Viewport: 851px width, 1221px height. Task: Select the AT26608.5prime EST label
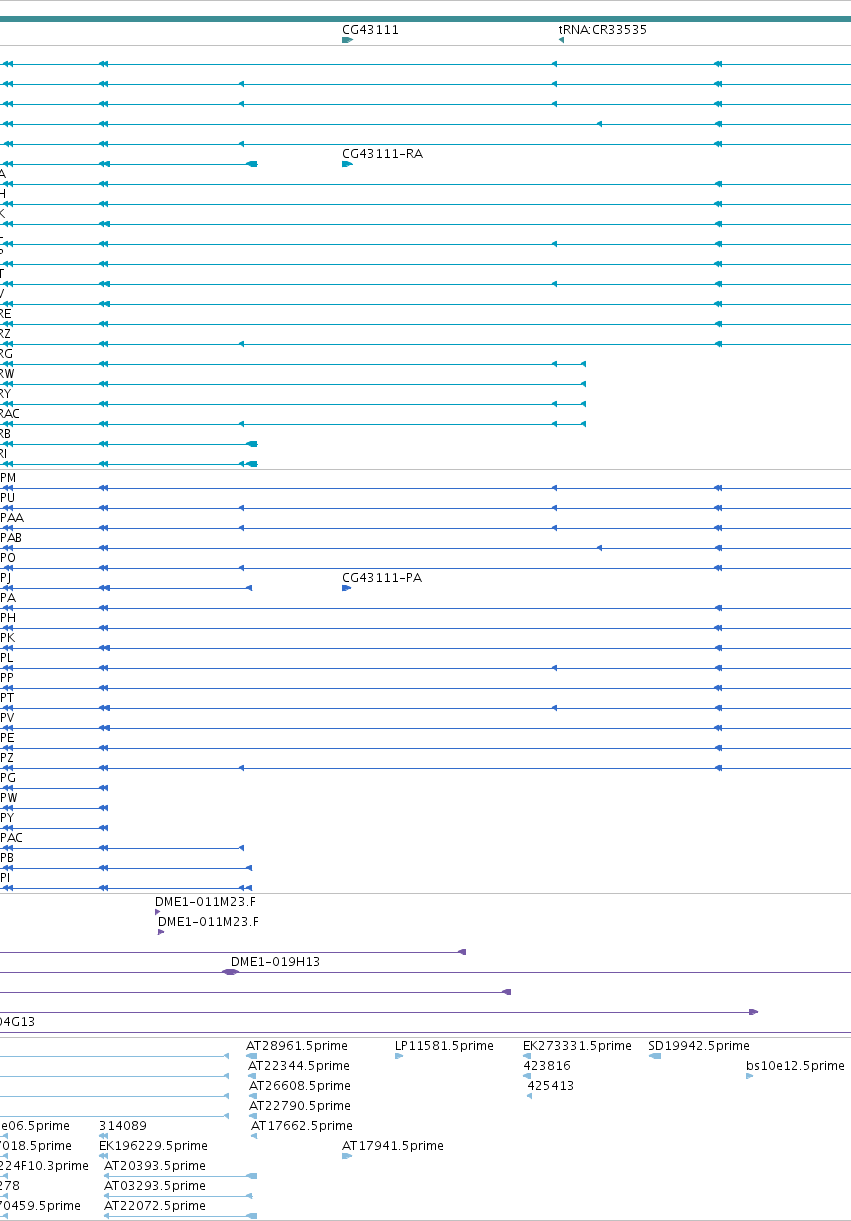tap(299, 1086)
